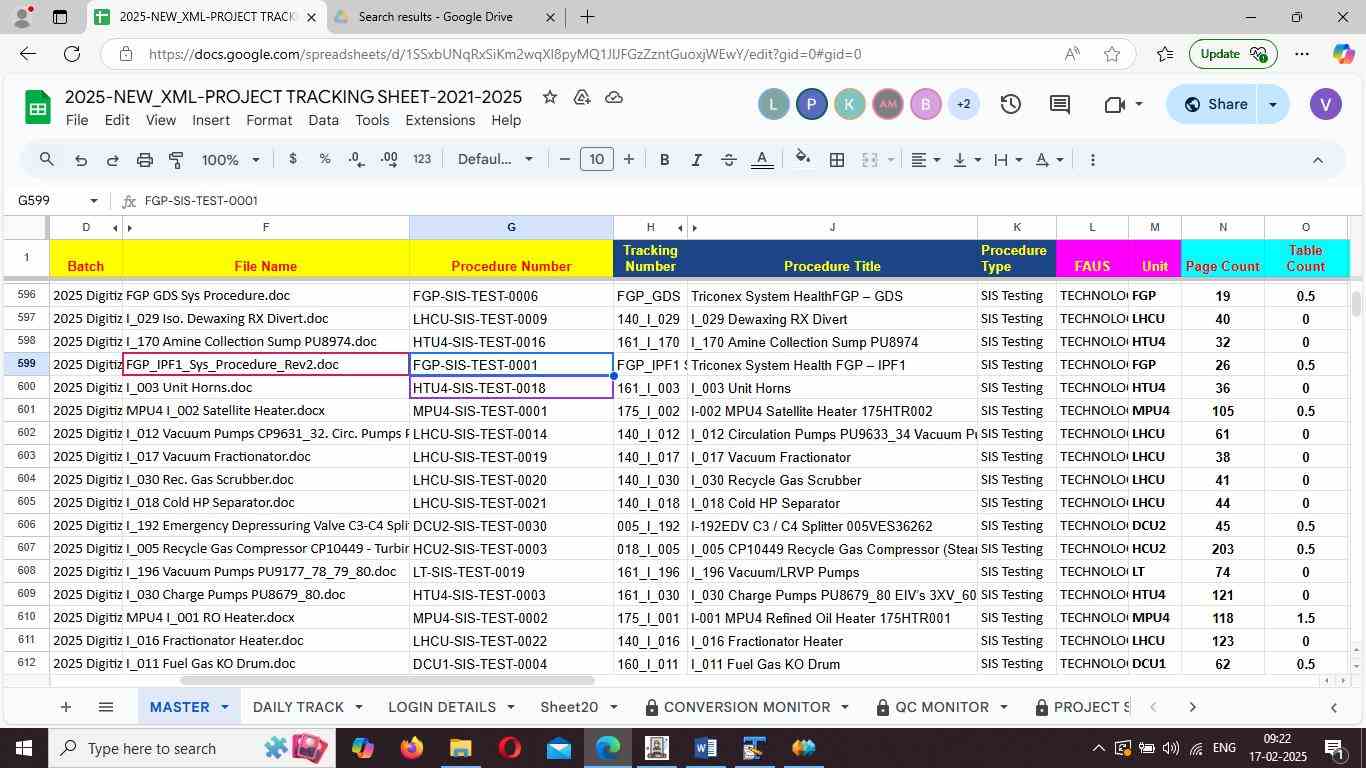
Task: Open the text color picker
Action: (762, 159)
